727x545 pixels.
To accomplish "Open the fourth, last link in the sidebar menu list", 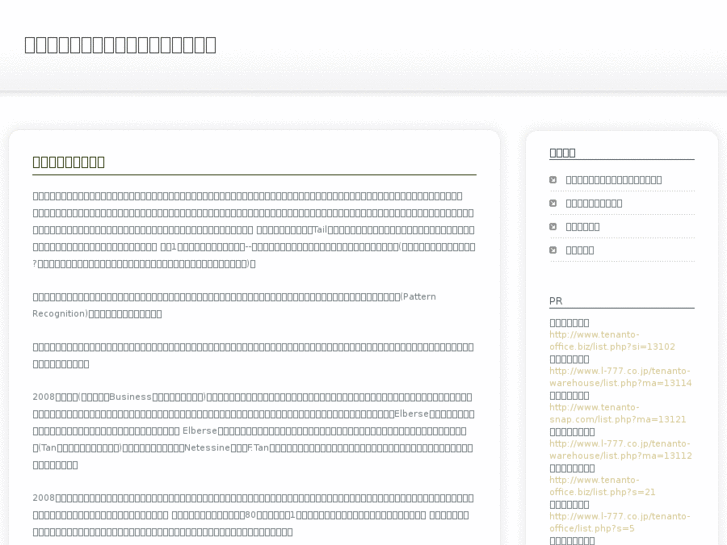I will (x=580, y=250).
